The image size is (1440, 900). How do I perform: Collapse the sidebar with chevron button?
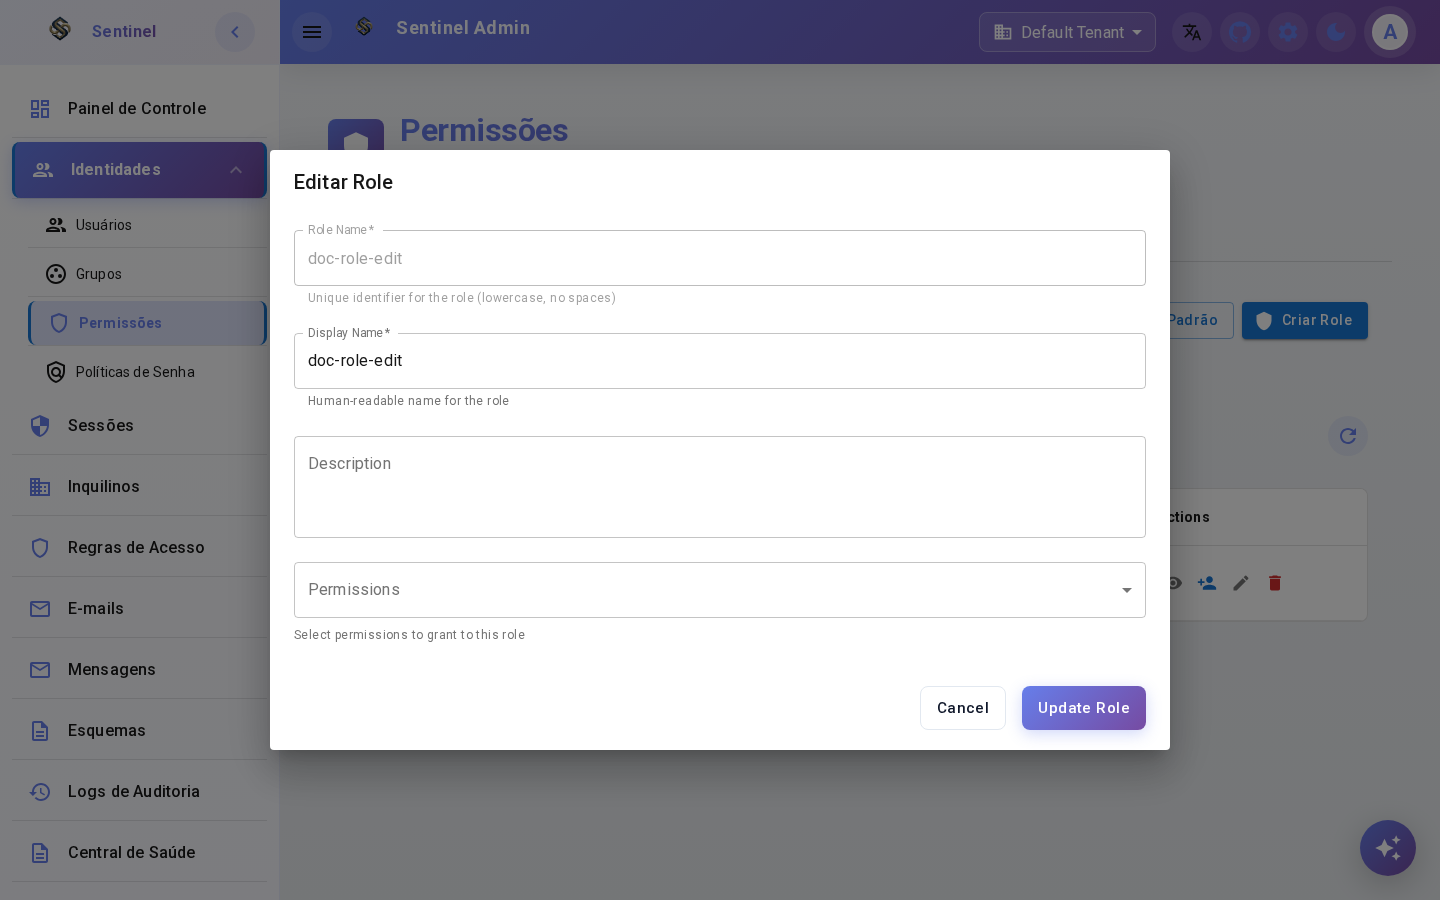(x=235, y=32)
